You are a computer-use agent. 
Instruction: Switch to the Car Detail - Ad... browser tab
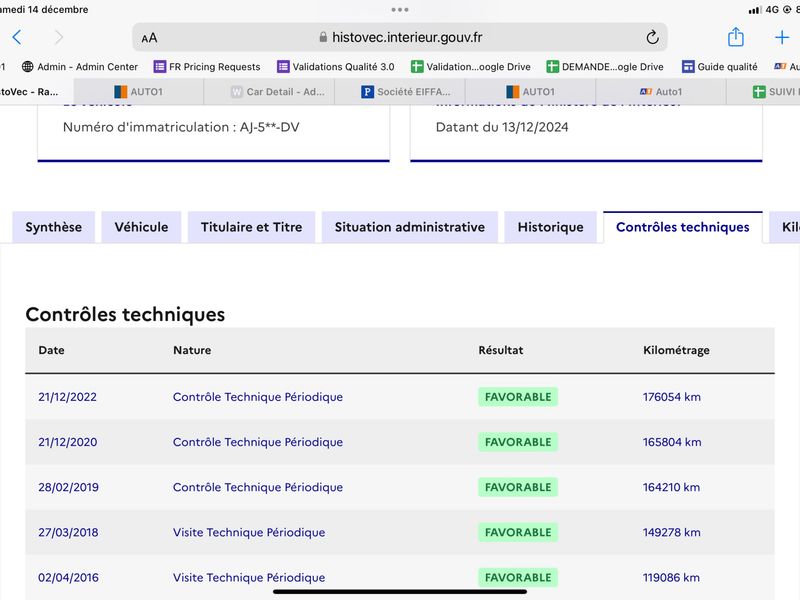[269, 92]
